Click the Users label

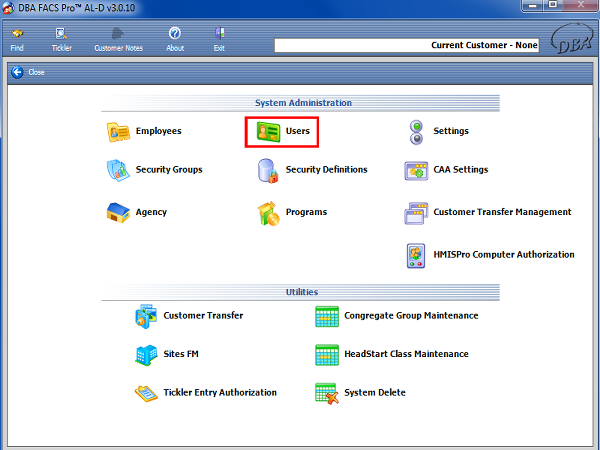(297, 131)
